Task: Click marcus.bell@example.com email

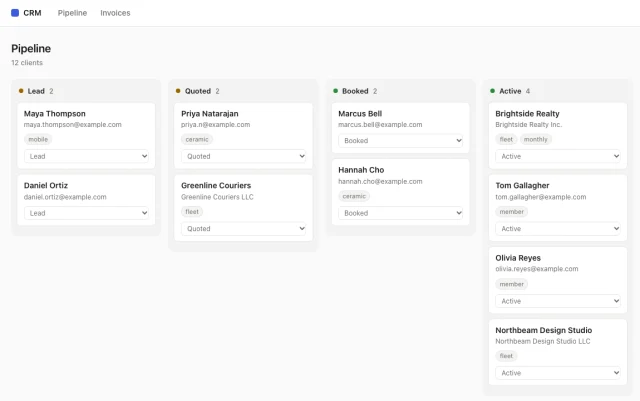Action: (380, 125)
